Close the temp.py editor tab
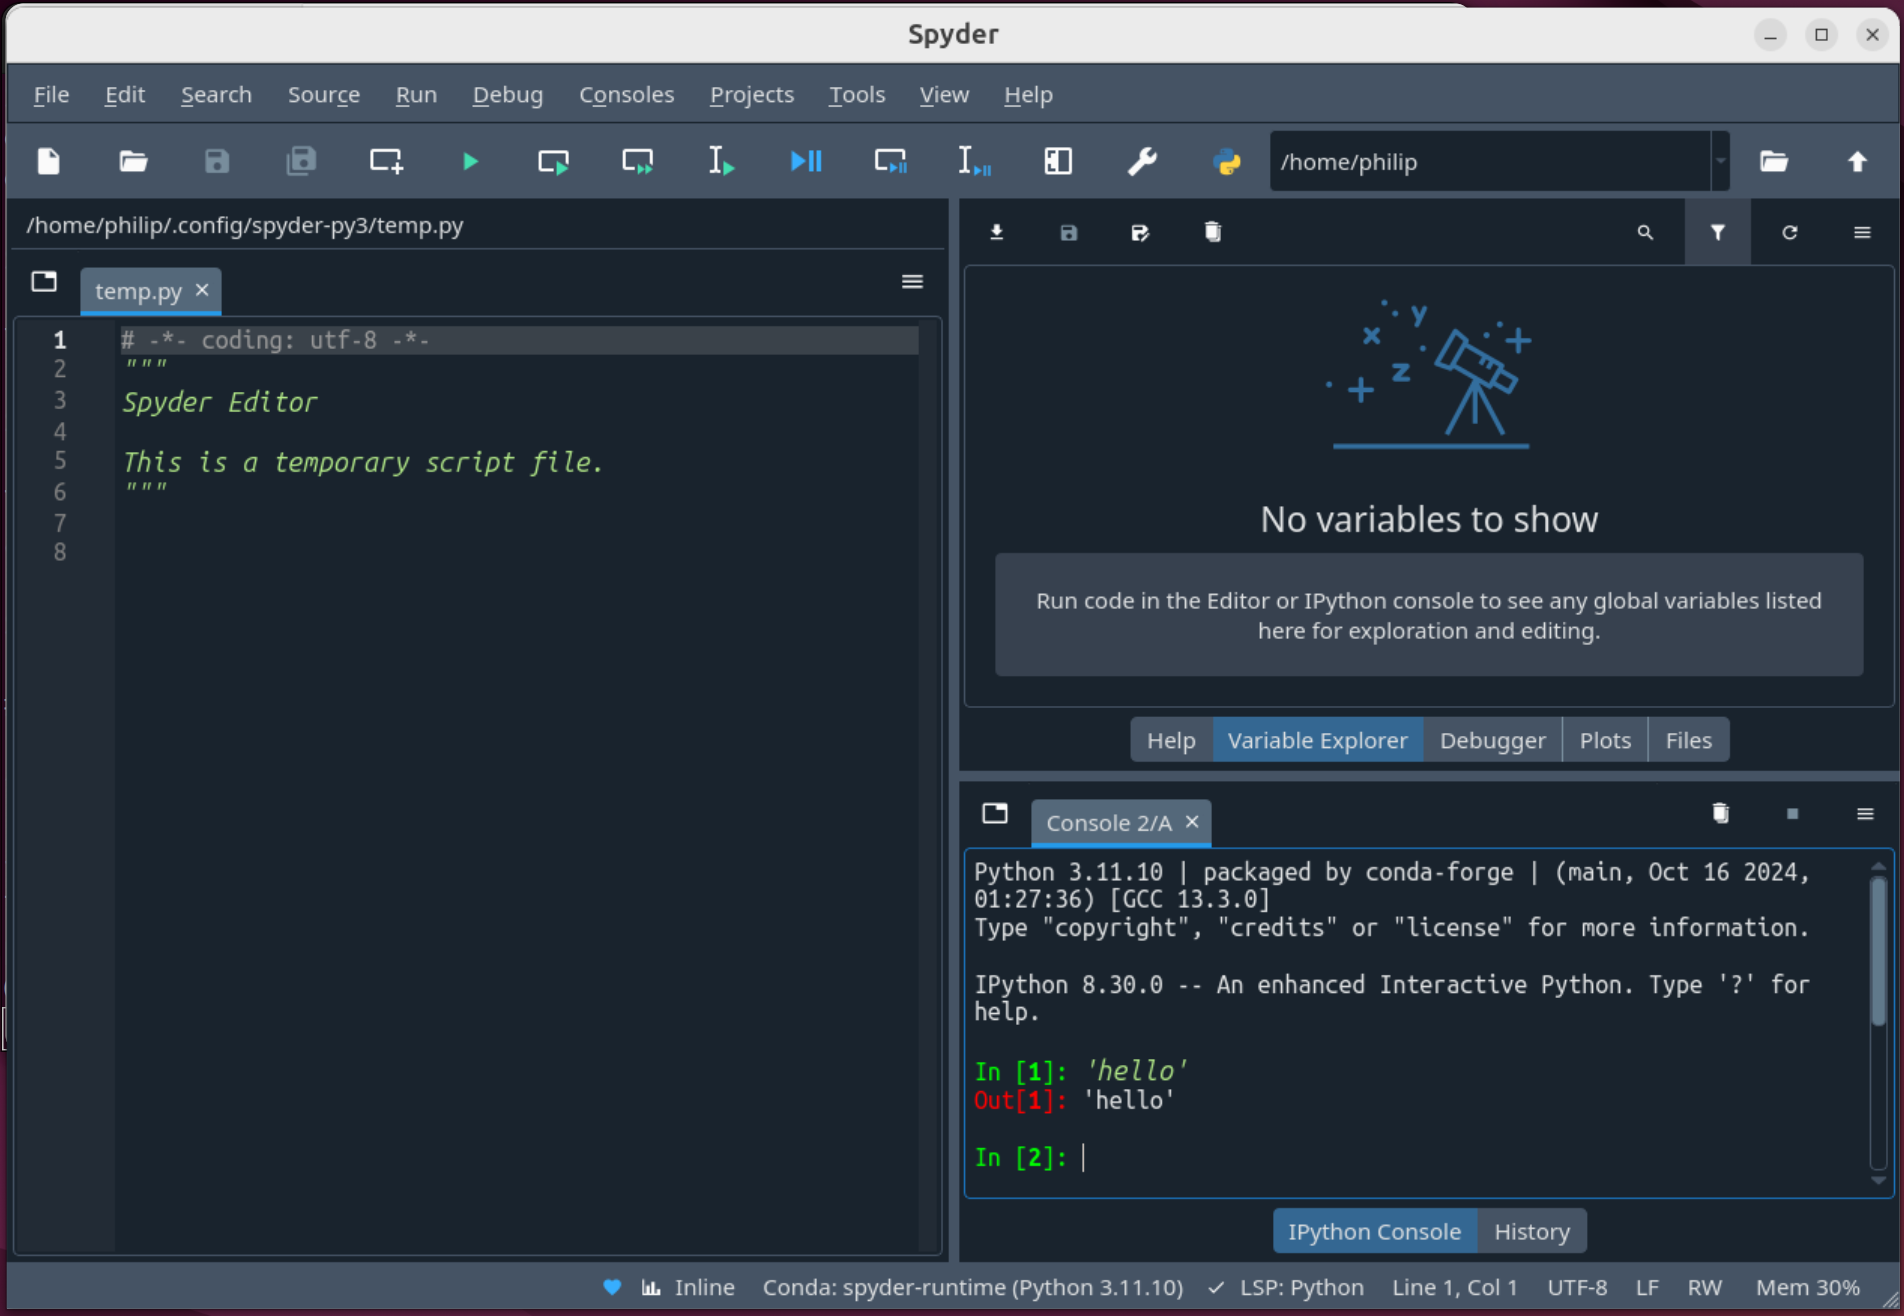Viewport: 1904px width, 1316px height. [x=202, y=290]
